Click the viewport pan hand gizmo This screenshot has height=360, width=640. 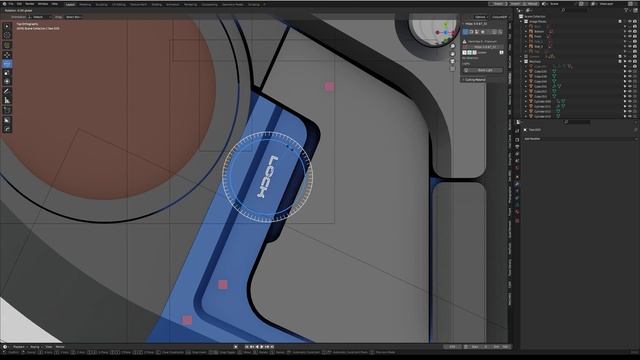[x=452, y=53]
